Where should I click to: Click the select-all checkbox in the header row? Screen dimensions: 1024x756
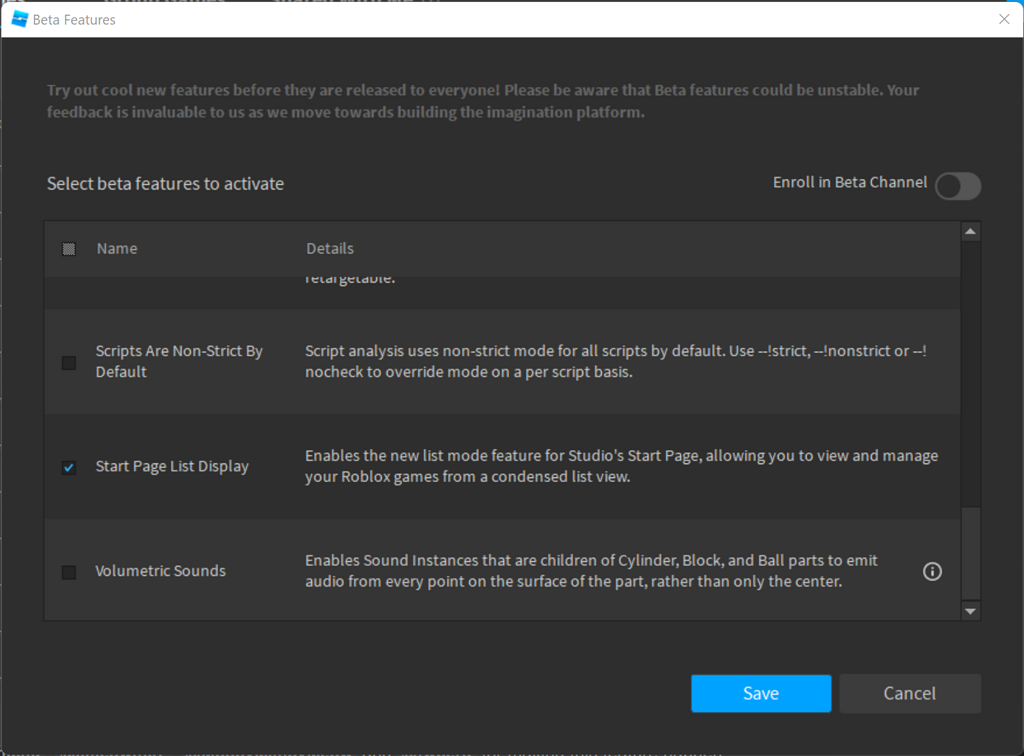pyautogui.click(x=68, y=248)
